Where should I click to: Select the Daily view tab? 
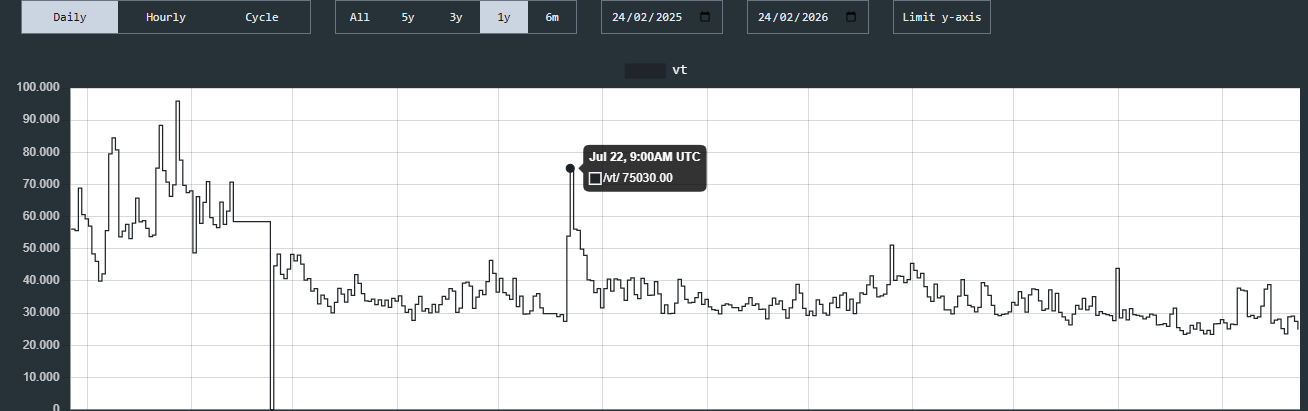pyautogui.click(x=70, y=17)
